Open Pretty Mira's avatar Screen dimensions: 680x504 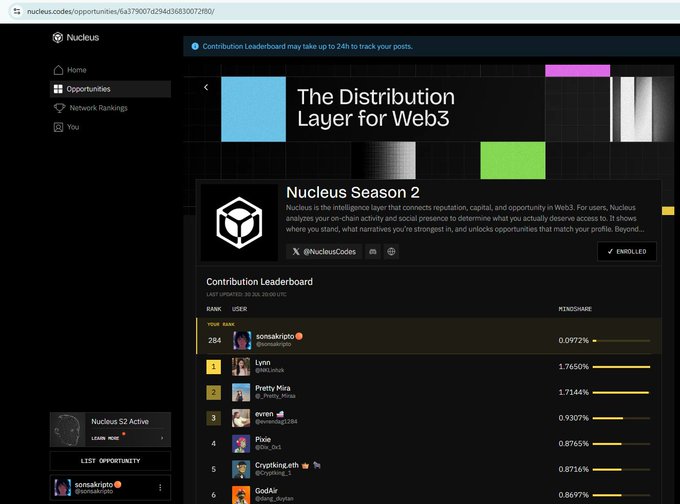tap(241, 392)
